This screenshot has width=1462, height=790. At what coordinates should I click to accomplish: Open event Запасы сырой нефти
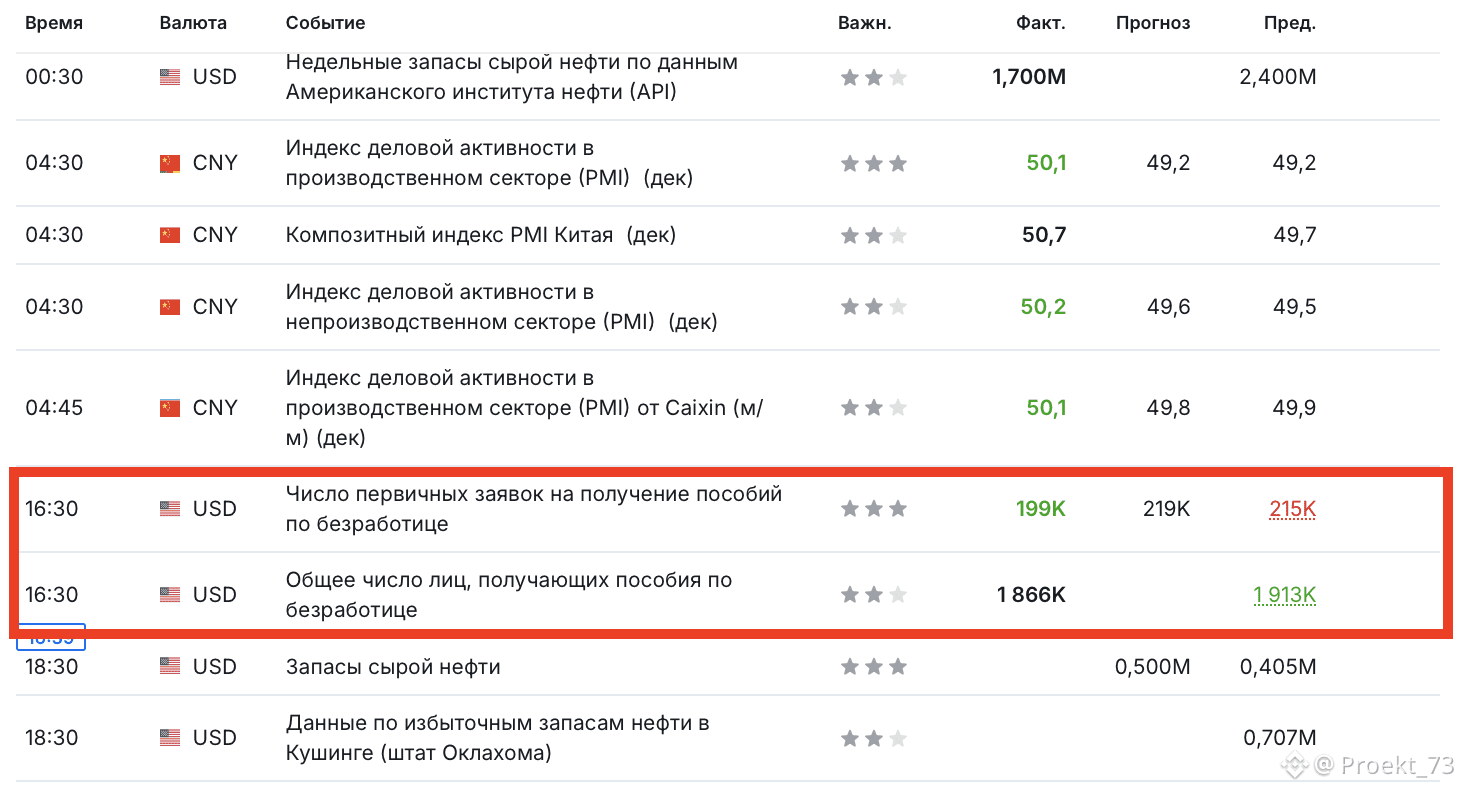[393, 667]
